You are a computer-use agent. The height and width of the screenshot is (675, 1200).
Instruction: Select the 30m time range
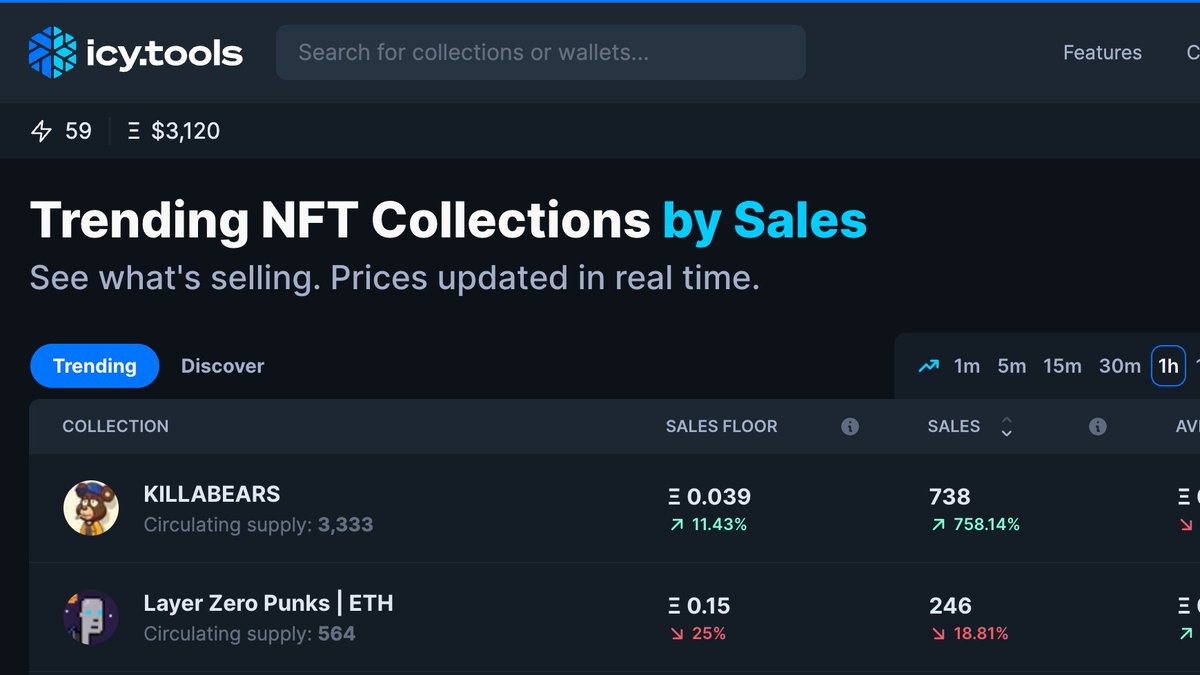[1120, 366]
